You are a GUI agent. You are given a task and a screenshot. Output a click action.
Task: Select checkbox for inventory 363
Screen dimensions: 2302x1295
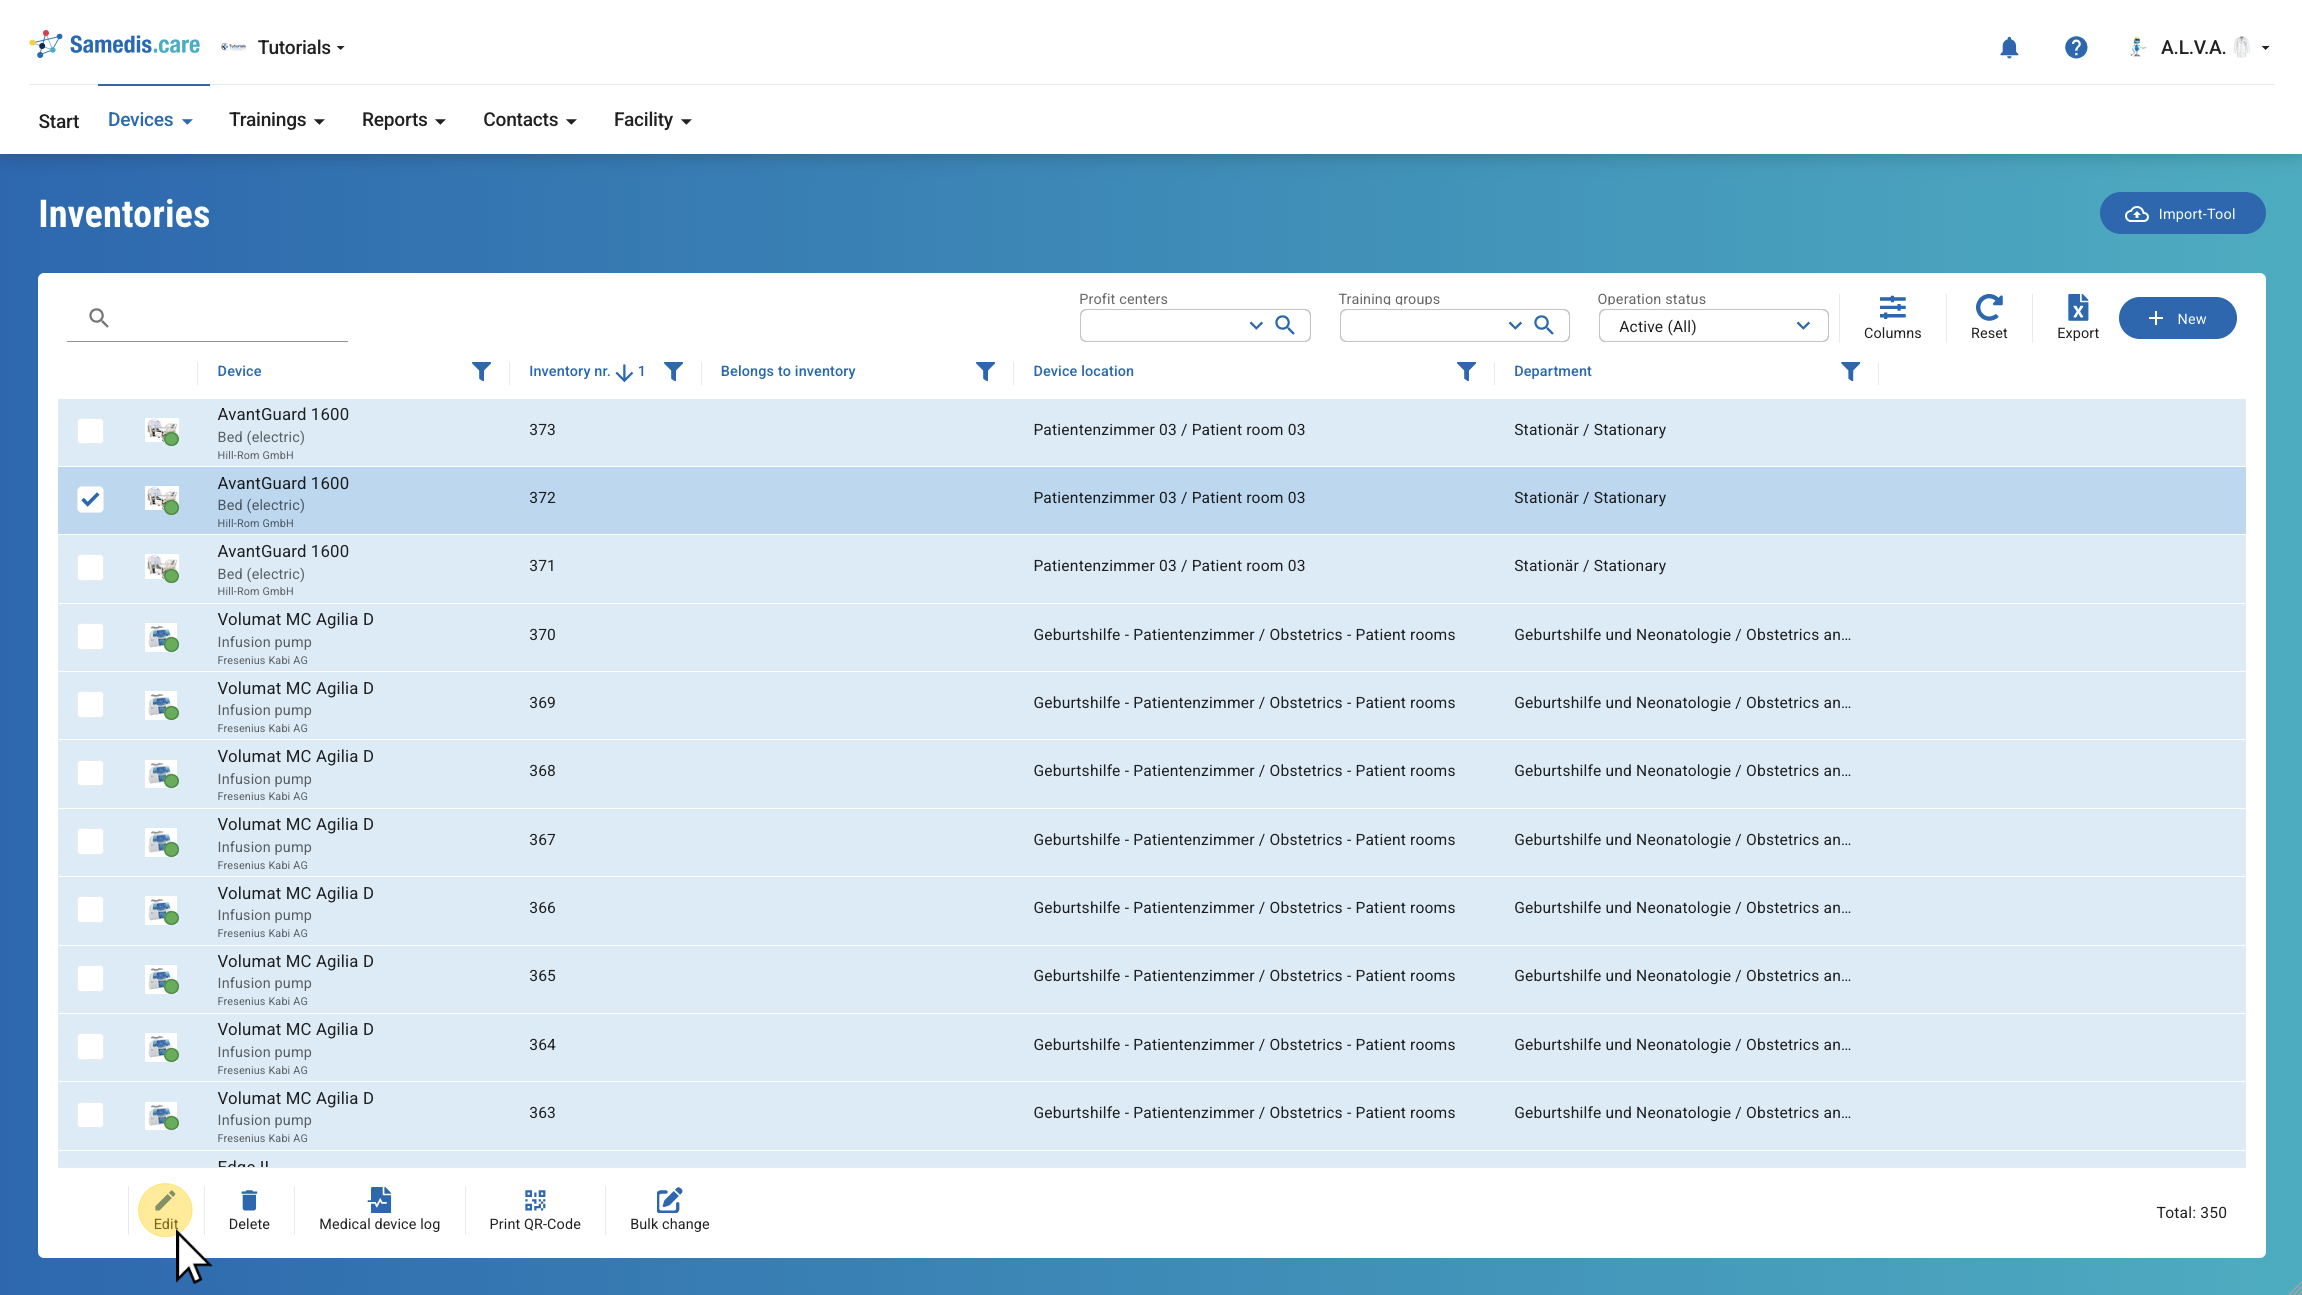(90, 1114)
